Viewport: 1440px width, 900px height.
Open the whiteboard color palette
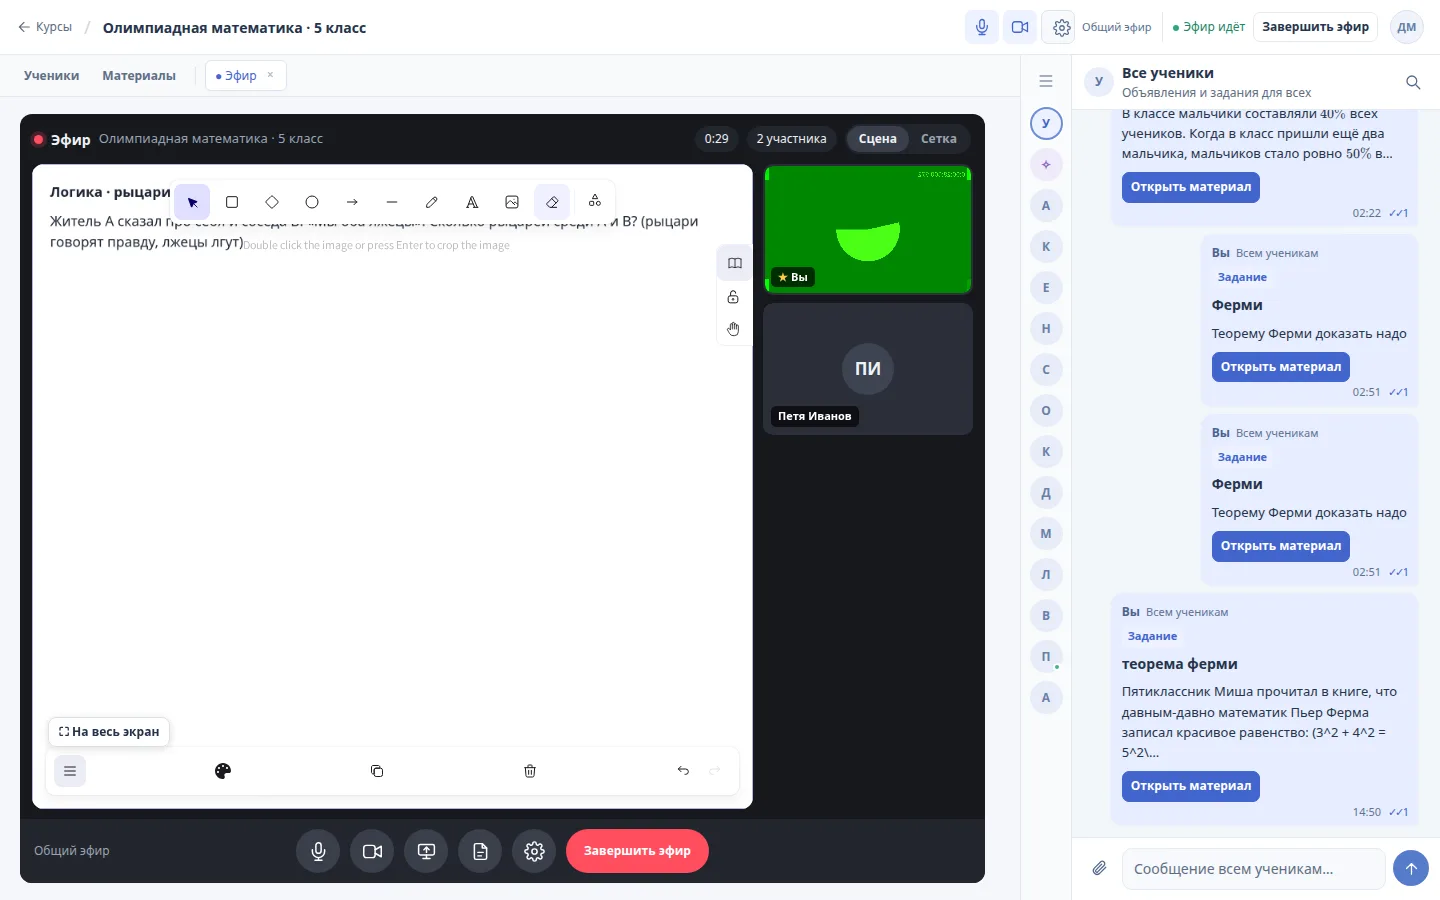(x=223, y=771)
